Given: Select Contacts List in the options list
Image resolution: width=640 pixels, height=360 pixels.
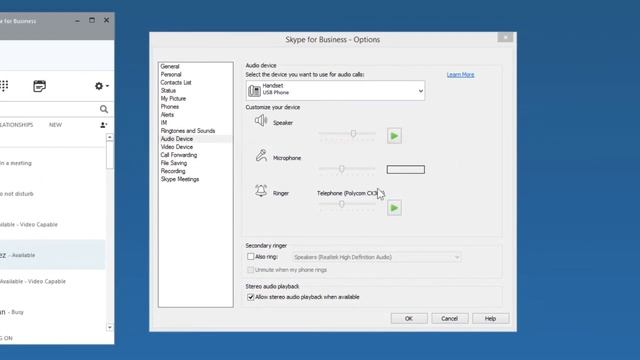Looking at the screenshot, I should click(x=176, y=82).
